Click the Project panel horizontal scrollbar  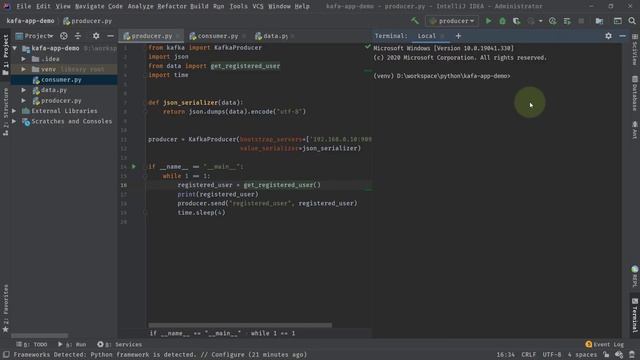tap(40, 336)
